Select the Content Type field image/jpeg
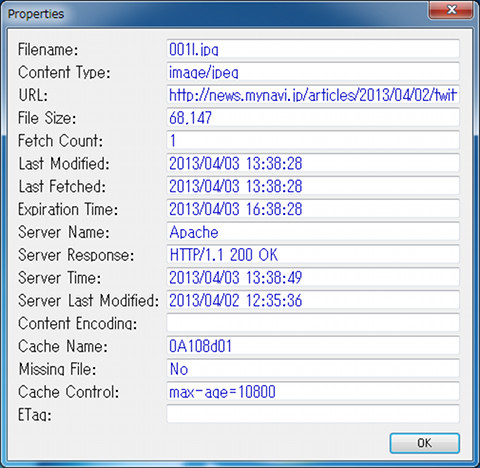The width and height of the screenshot is (480, 468). 313,72
